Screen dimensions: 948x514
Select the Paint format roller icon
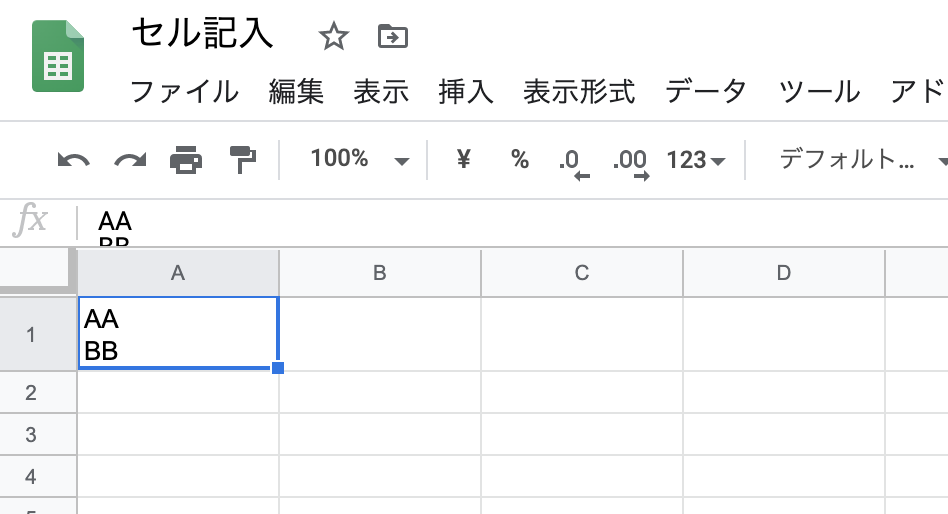pyautogui.click(x=242, y=160)
